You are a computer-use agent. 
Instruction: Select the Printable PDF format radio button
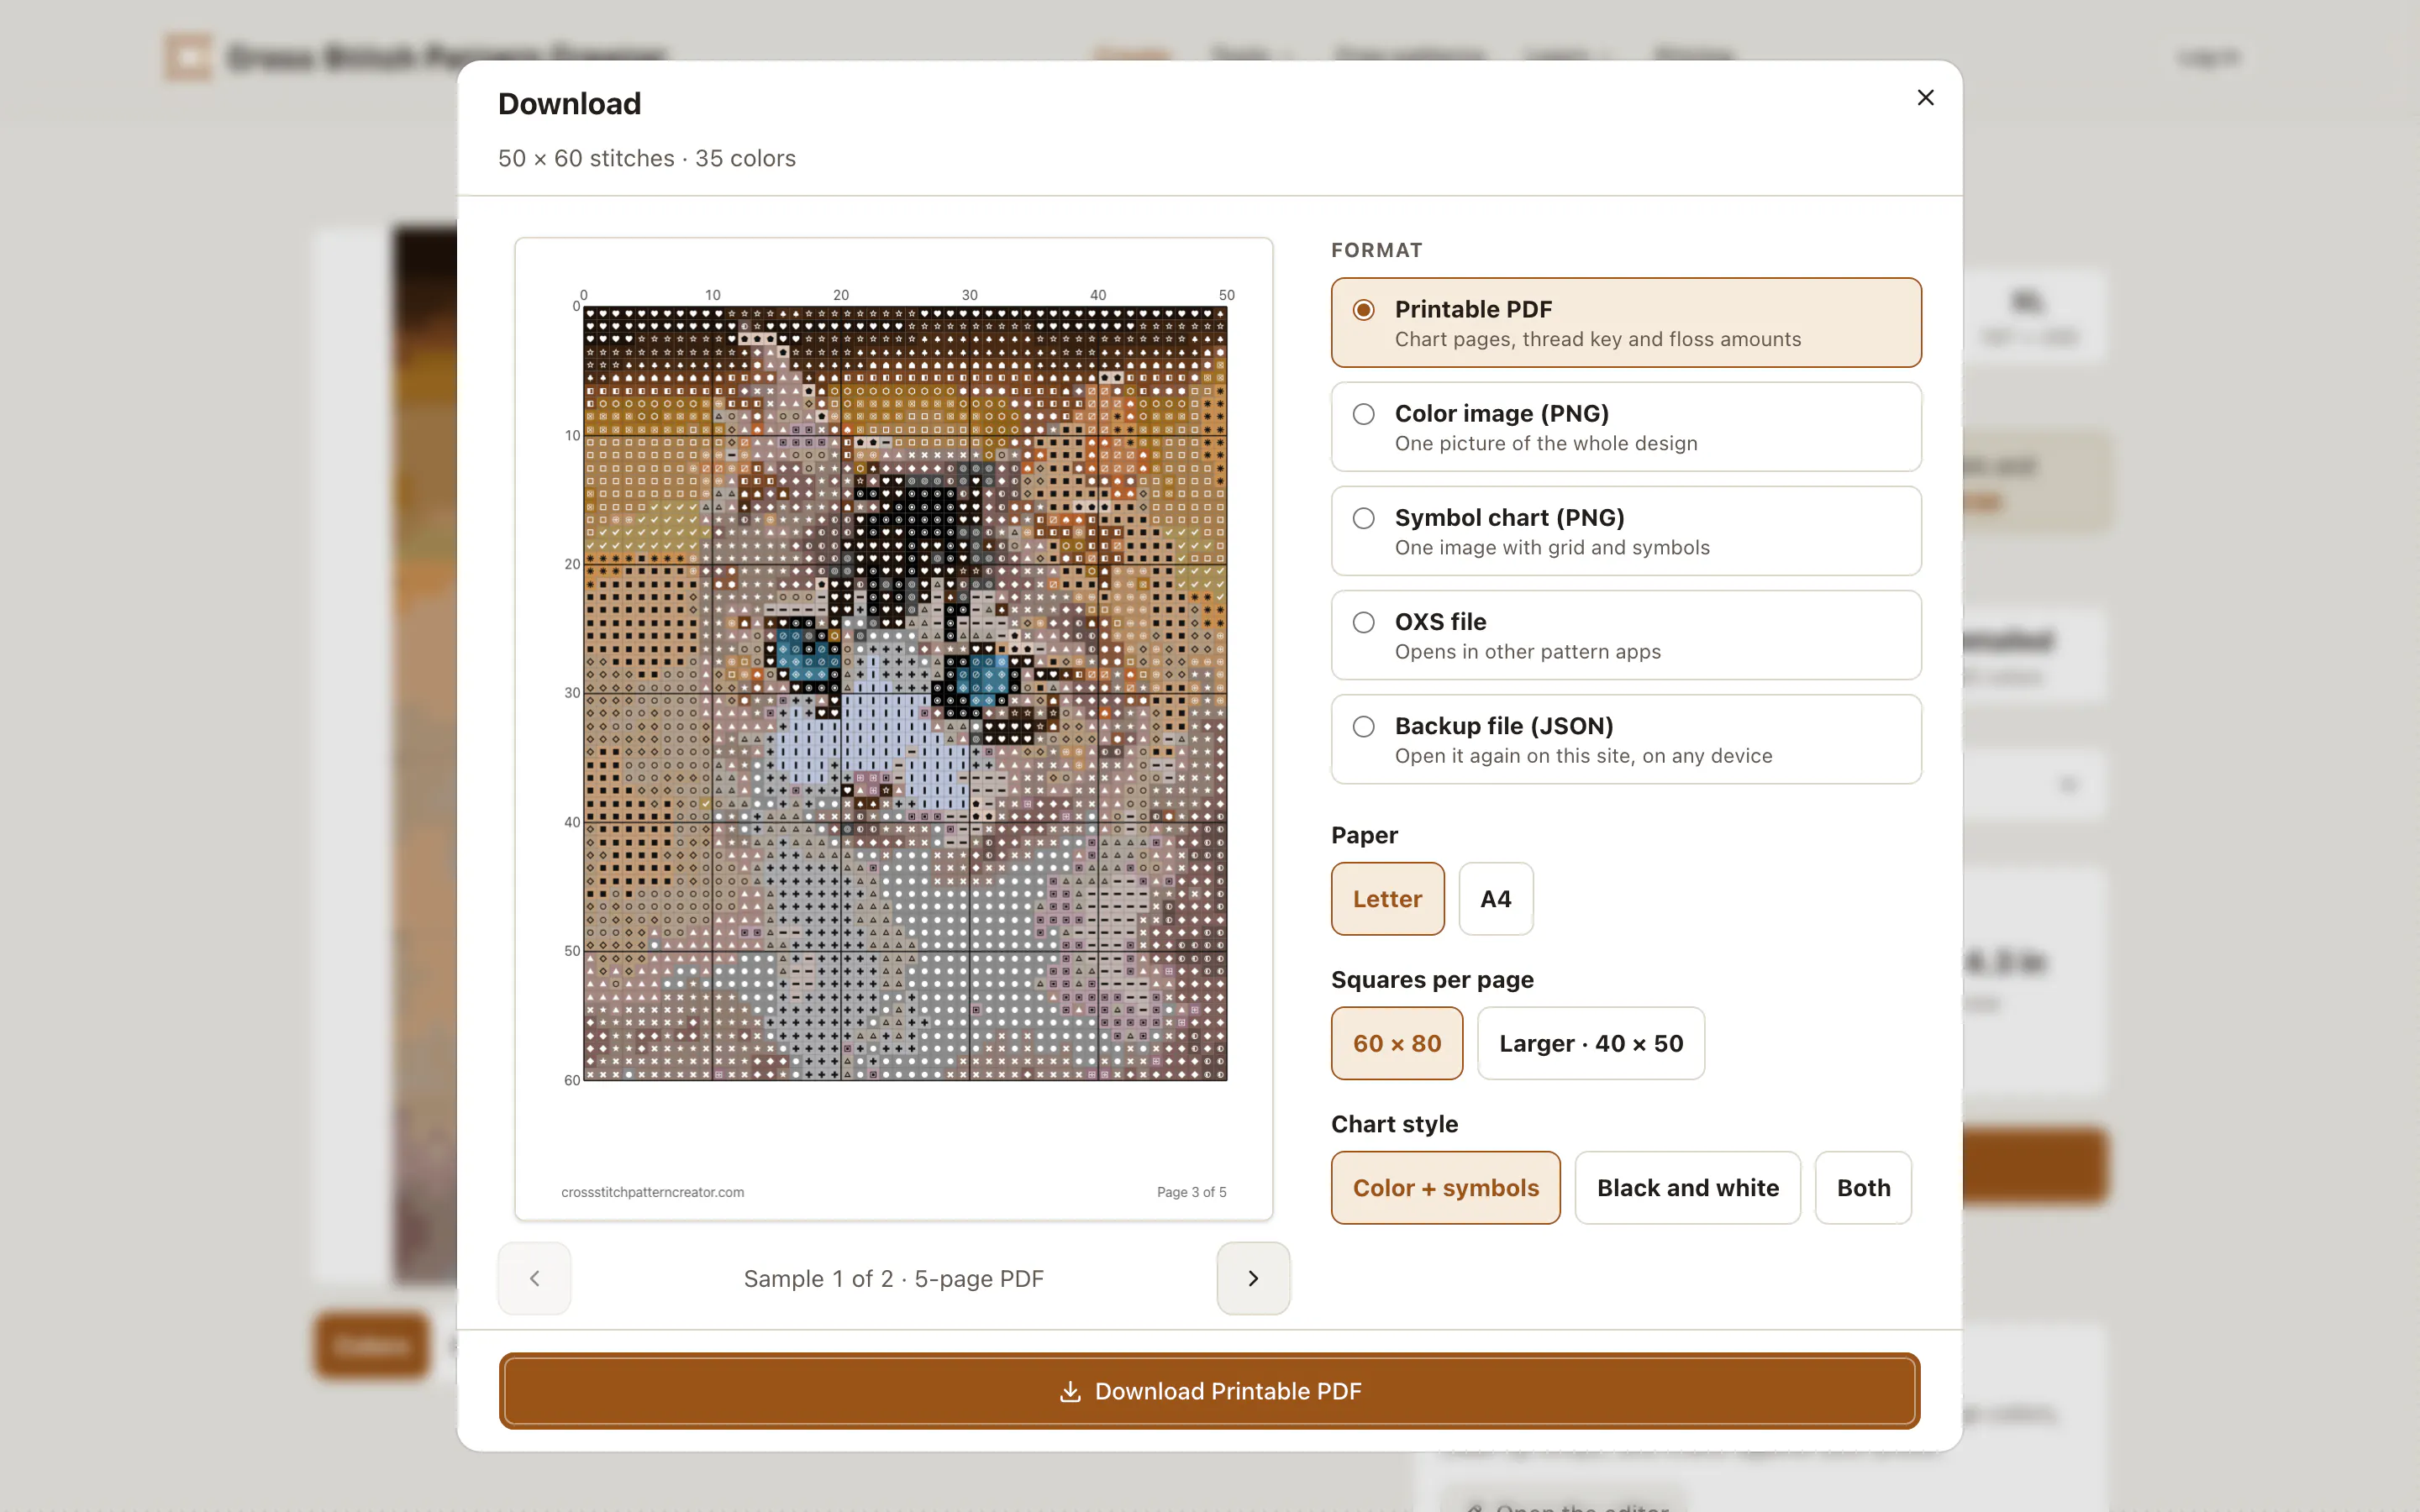pyautogui.click(x=1363, y=310)
